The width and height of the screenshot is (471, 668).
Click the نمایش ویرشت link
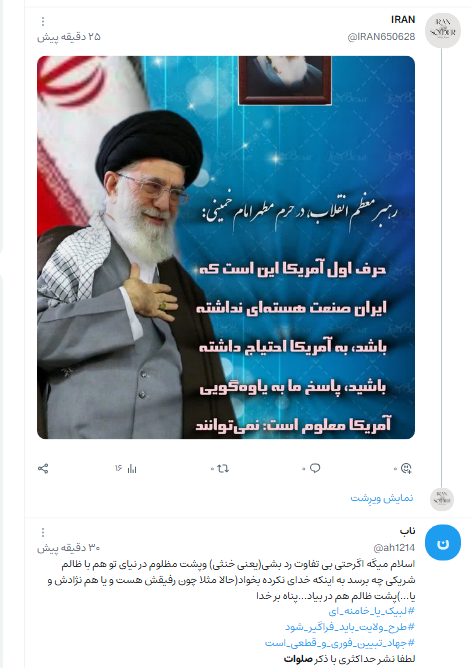(x=382, y=498)
